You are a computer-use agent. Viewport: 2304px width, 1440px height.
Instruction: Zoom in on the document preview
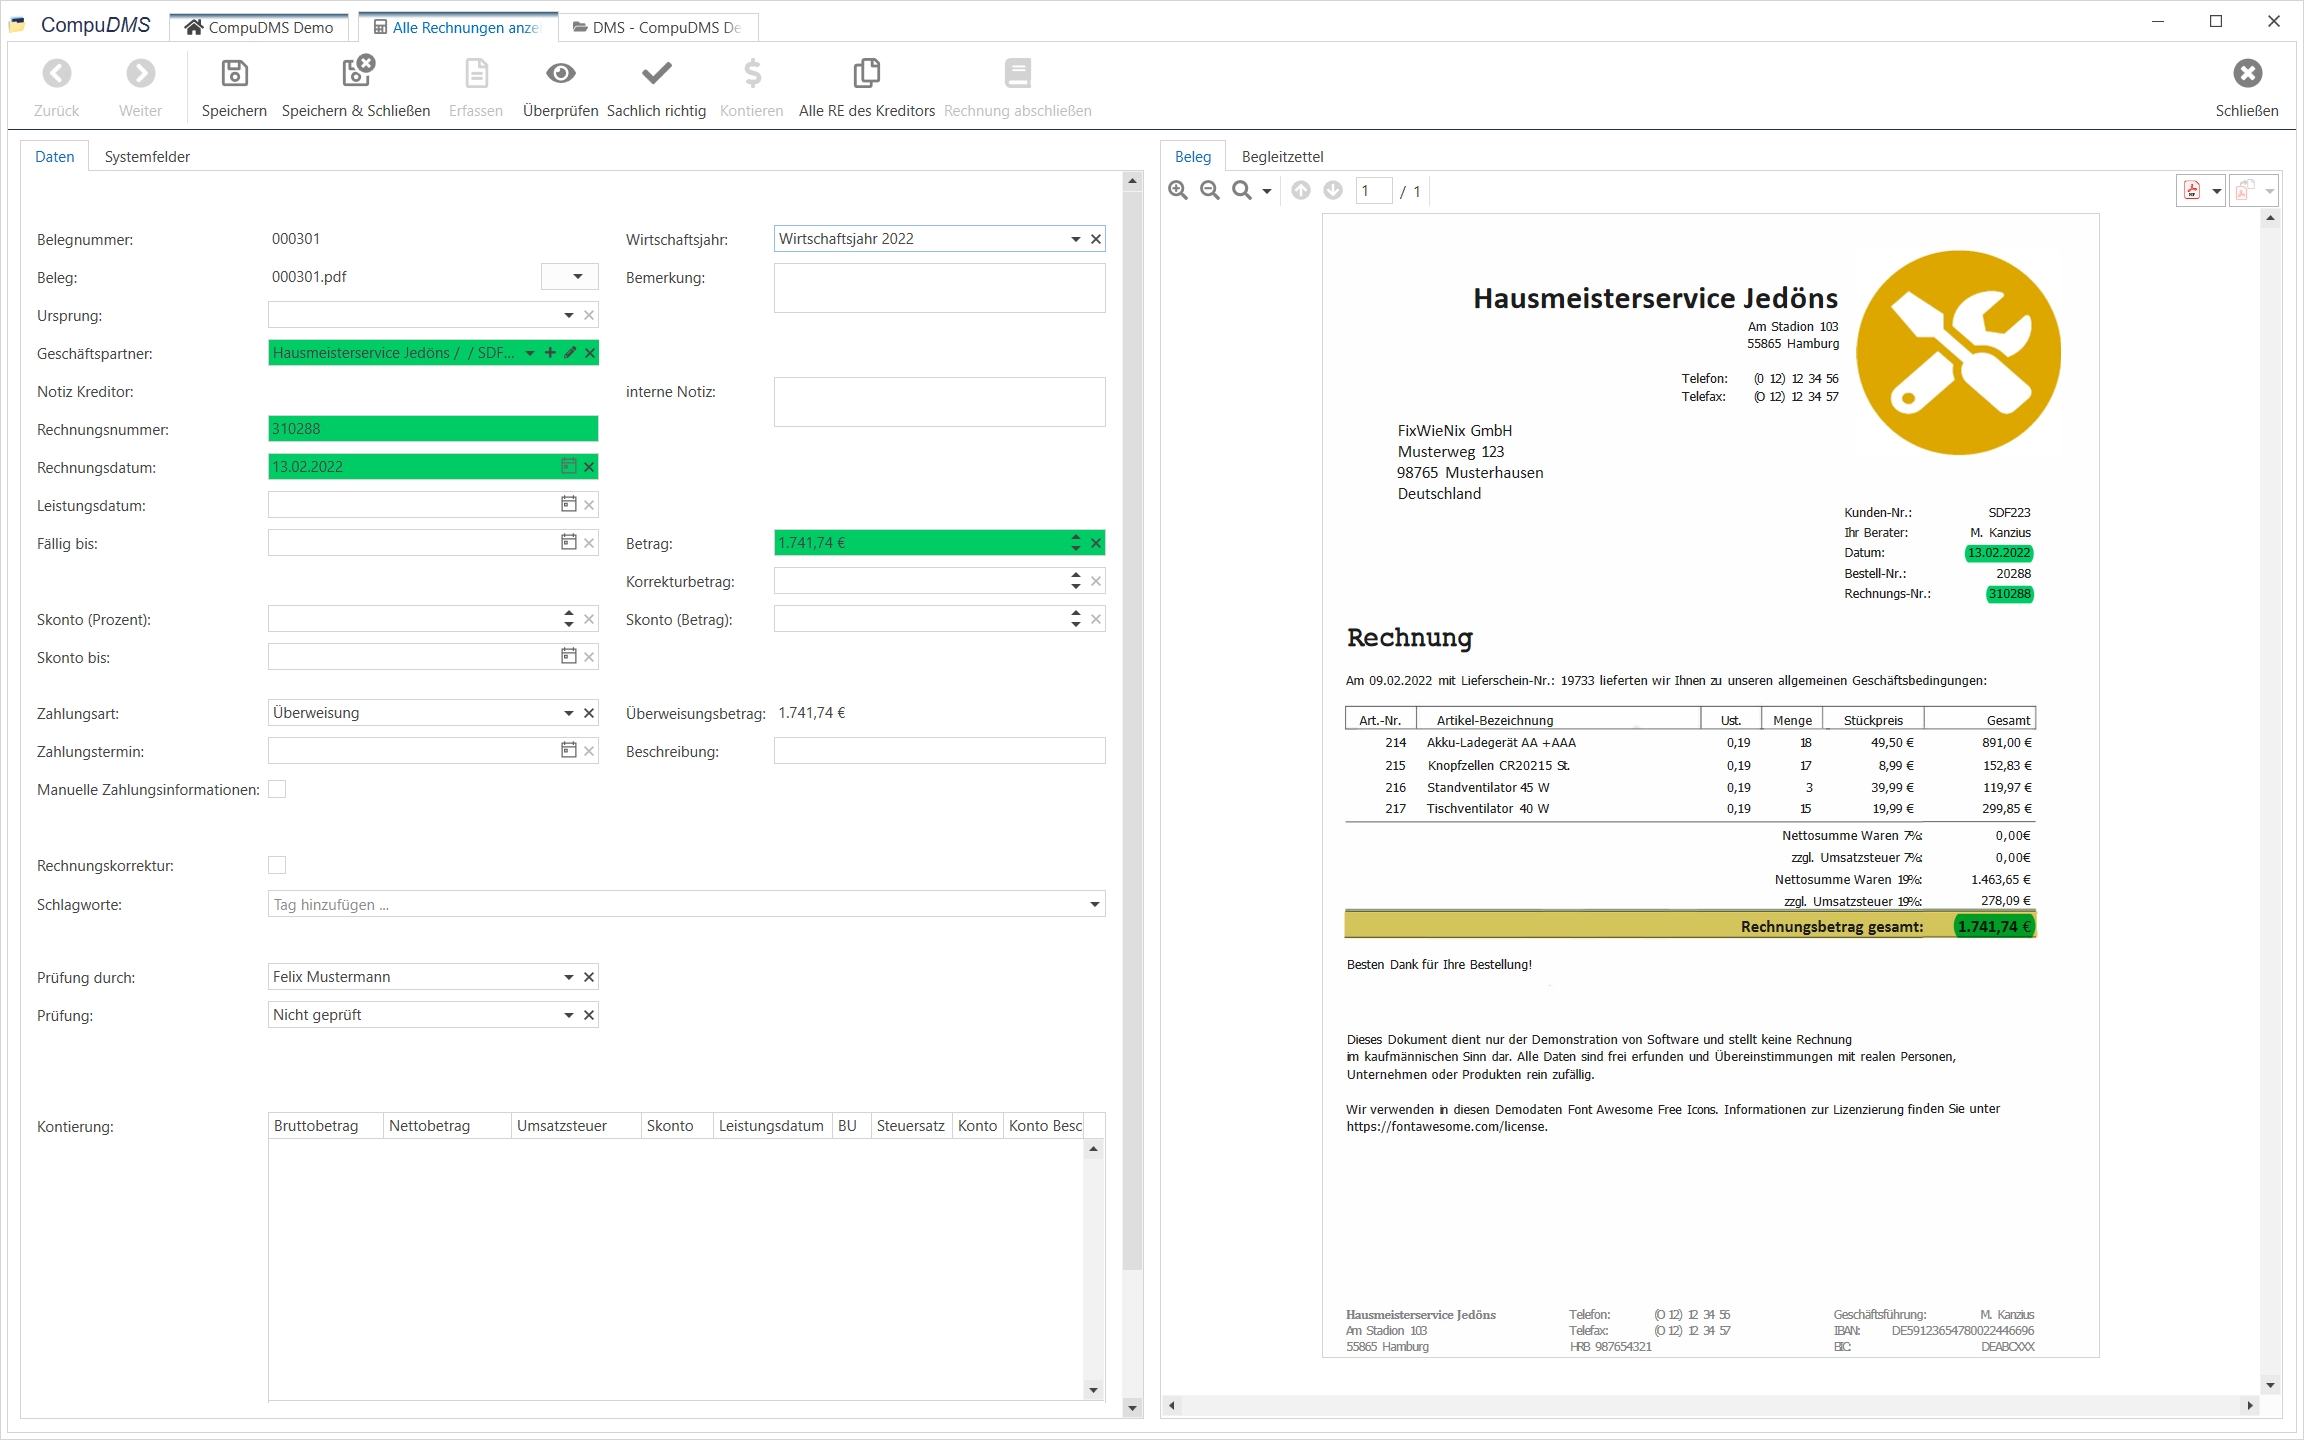(1178, 191)
